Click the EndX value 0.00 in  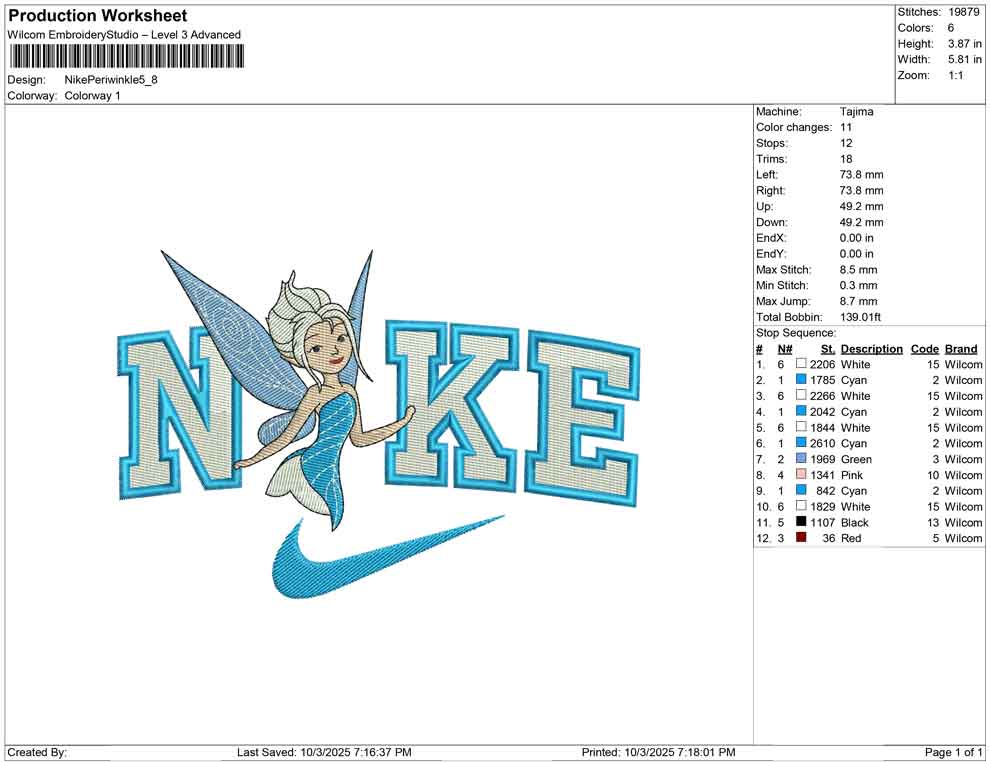point(857,238)
